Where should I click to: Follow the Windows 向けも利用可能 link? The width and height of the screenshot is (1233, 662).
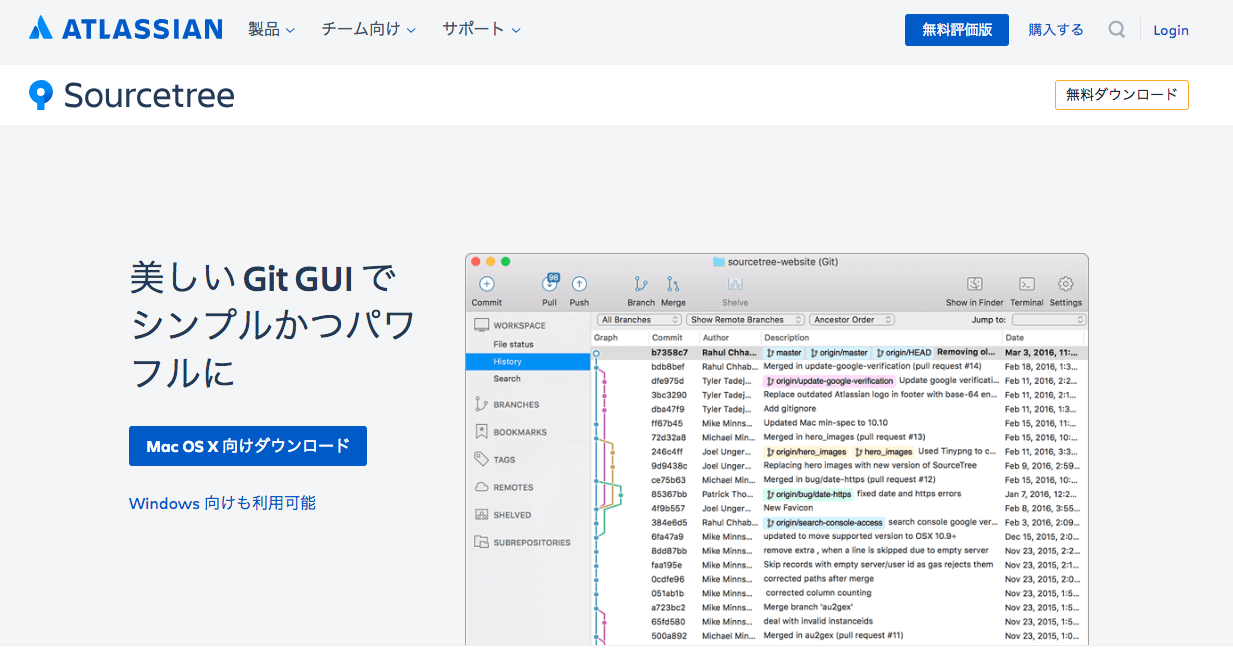tap(222, 503)
